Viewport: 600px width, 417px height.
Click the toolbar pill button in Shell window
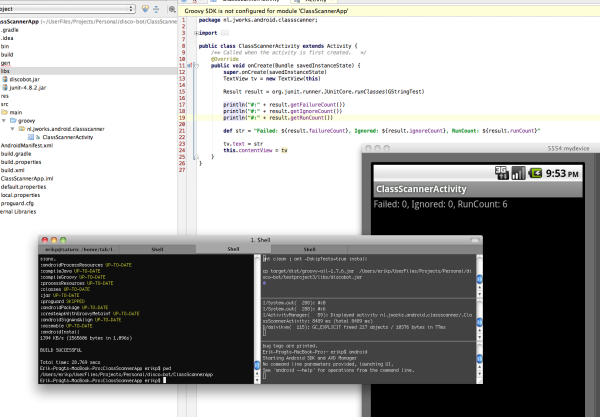point(474,240)
